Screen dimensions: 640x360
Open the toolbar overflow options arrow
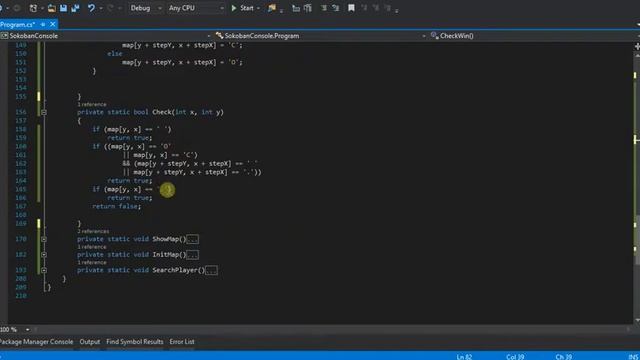click(397, 10)
